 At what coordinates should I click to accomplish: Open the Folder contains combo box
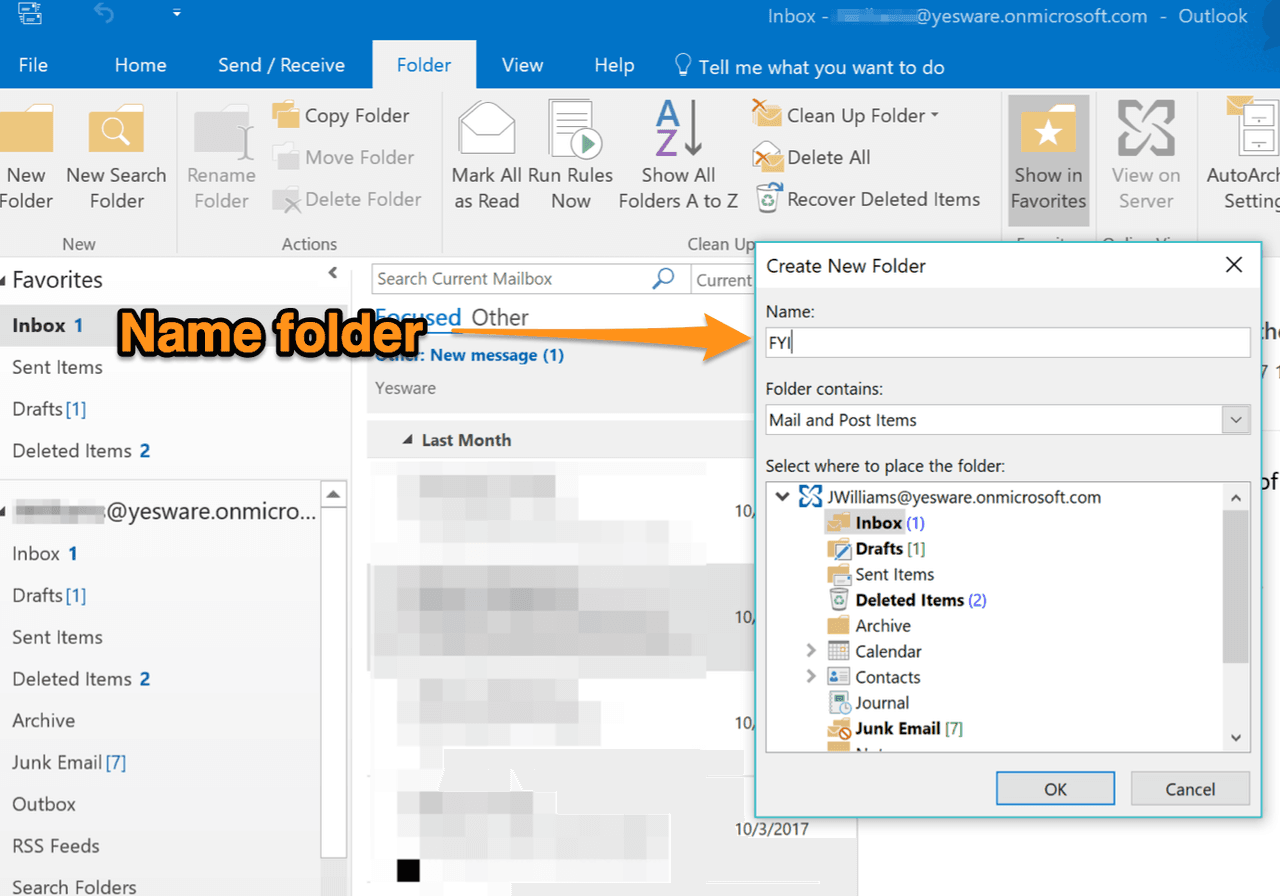1007,420
